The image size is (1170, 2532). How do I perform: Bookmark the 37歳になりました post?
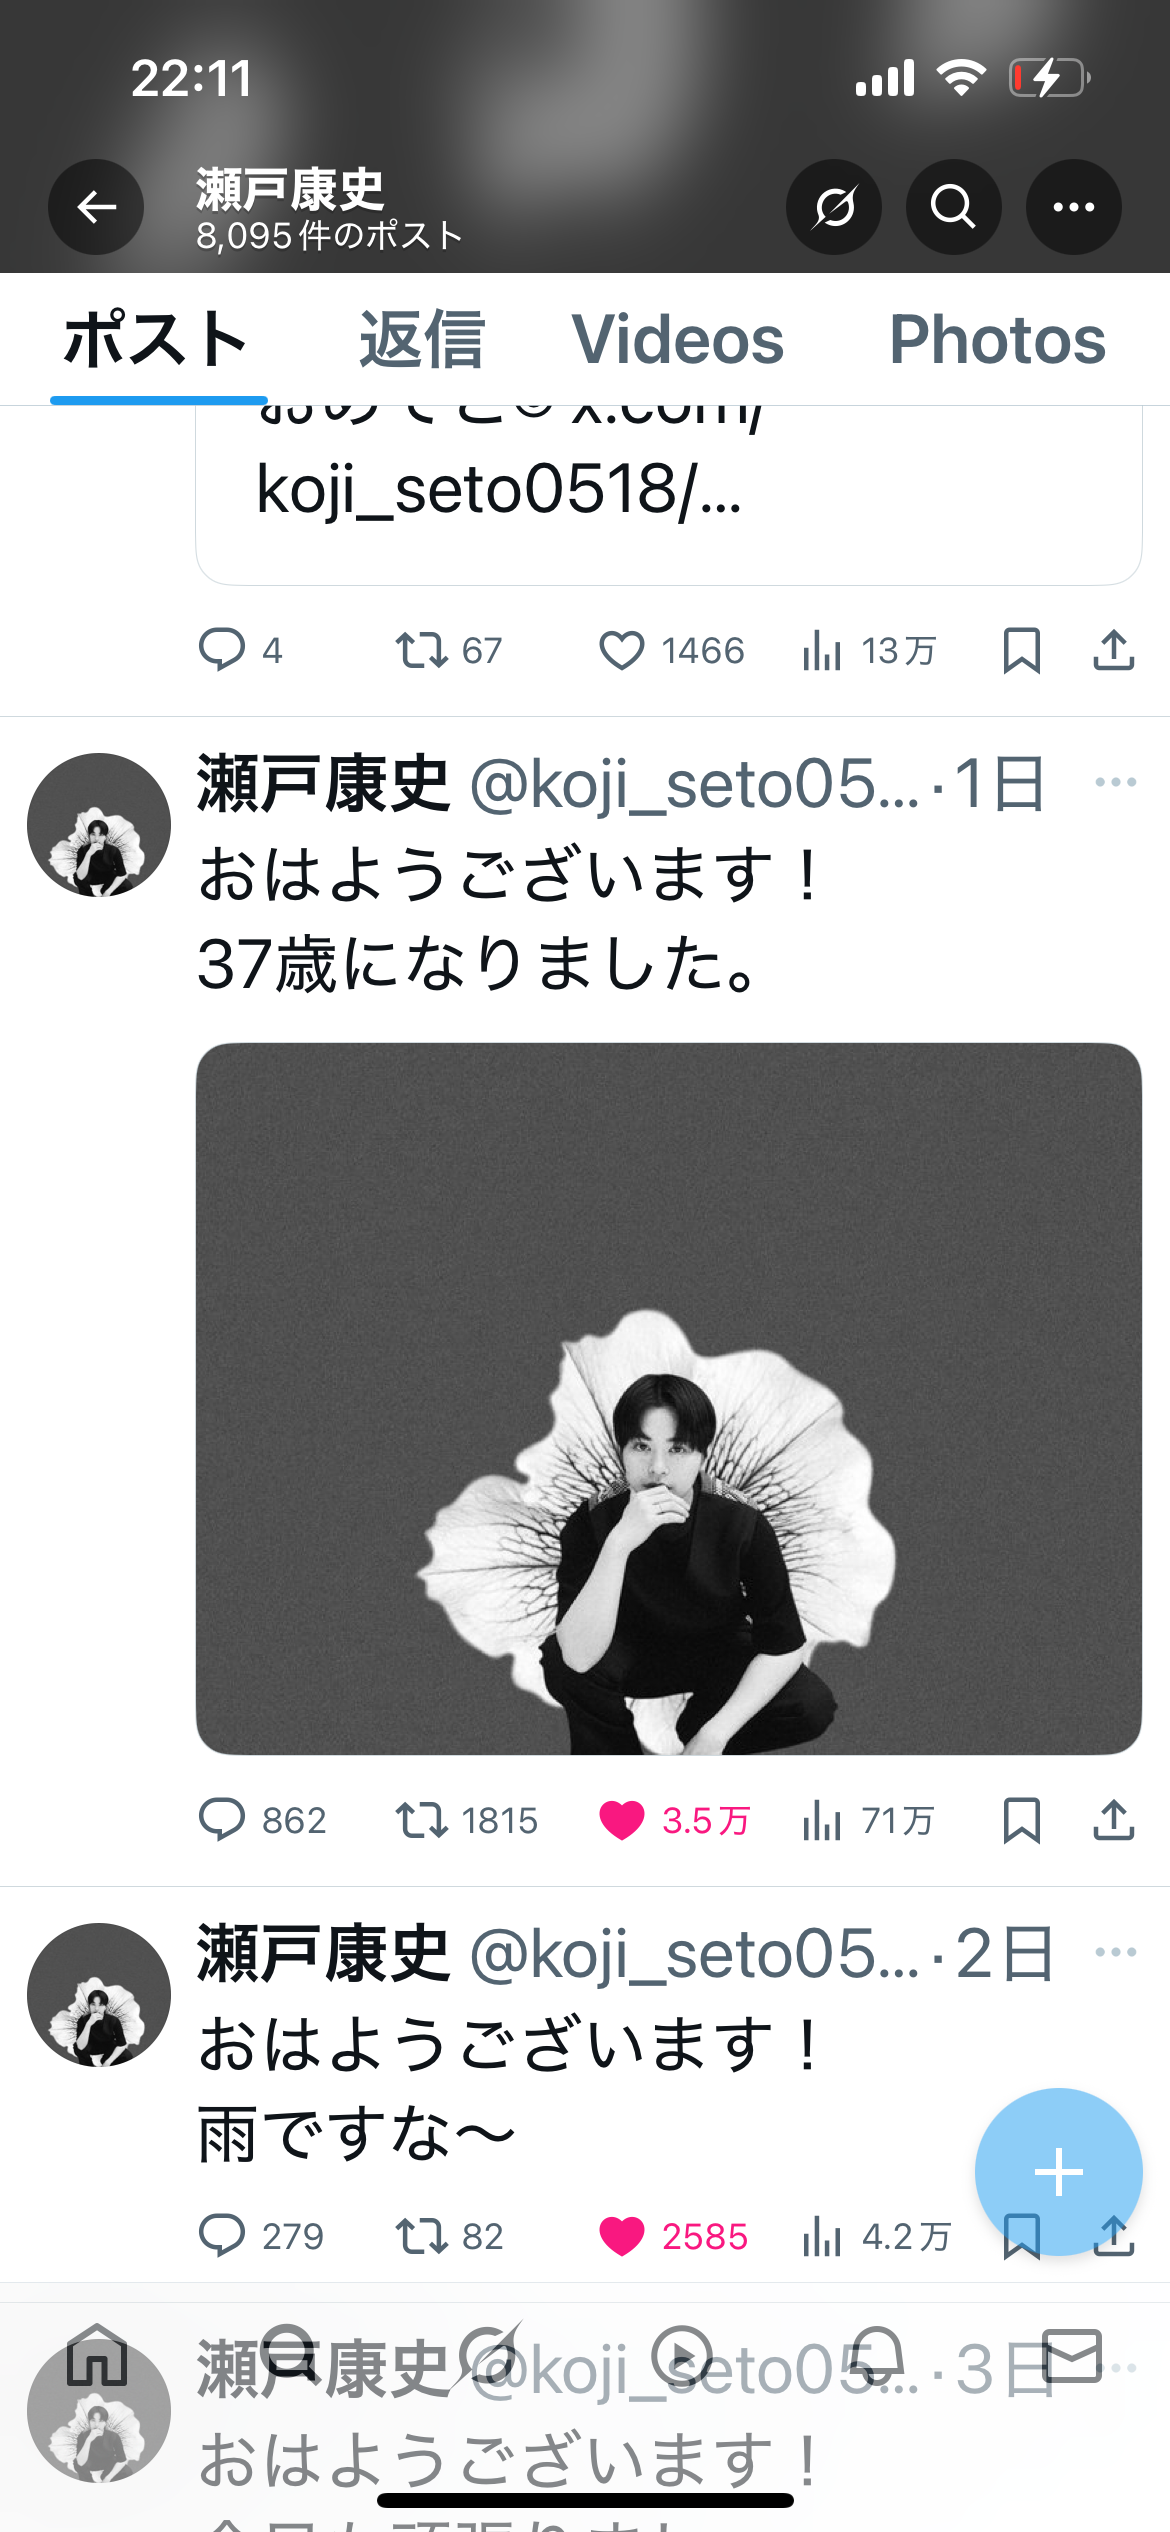coord(1021,1820)
